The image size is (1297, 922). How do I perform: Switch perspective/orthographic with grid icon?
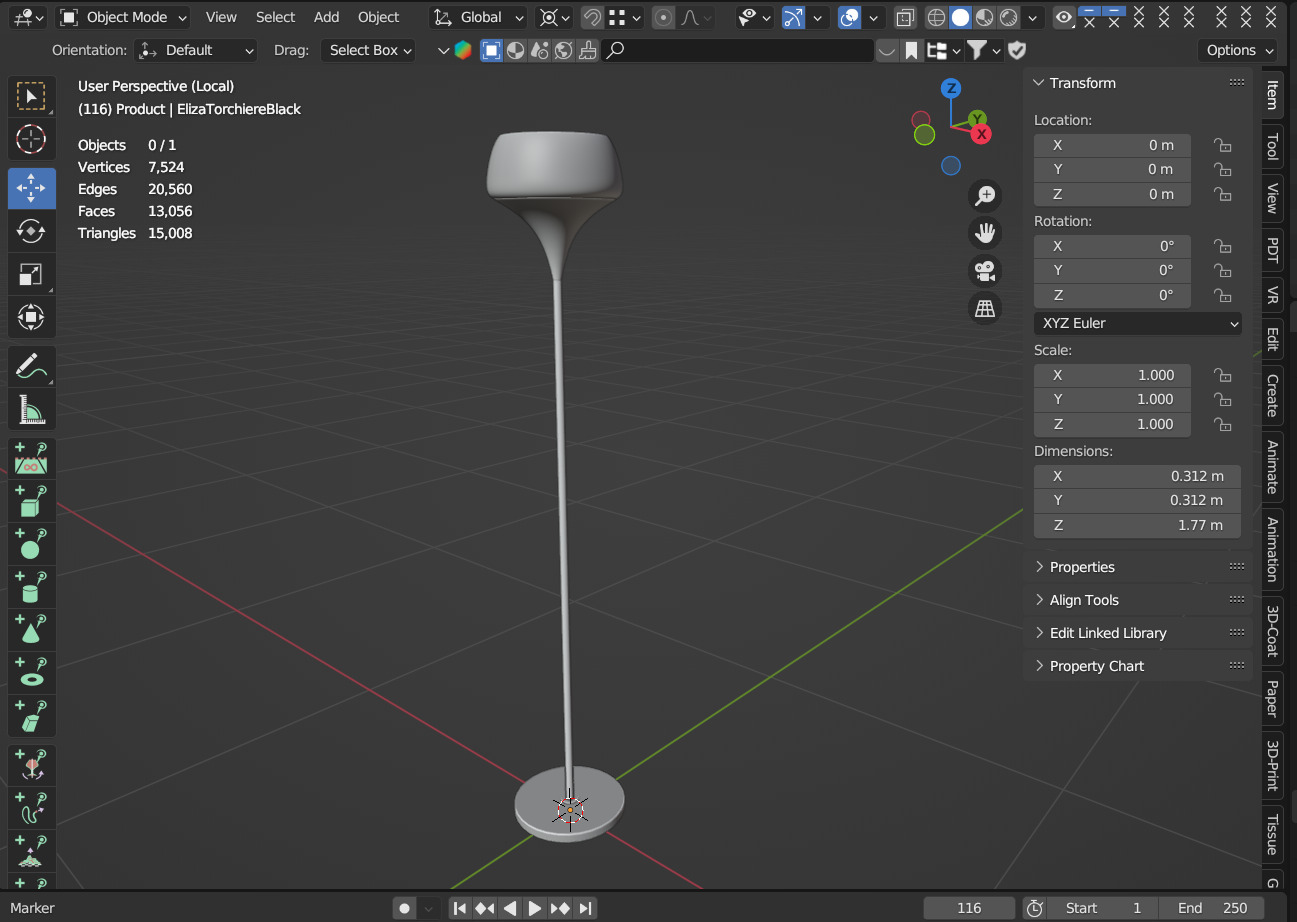pos(986,309)
